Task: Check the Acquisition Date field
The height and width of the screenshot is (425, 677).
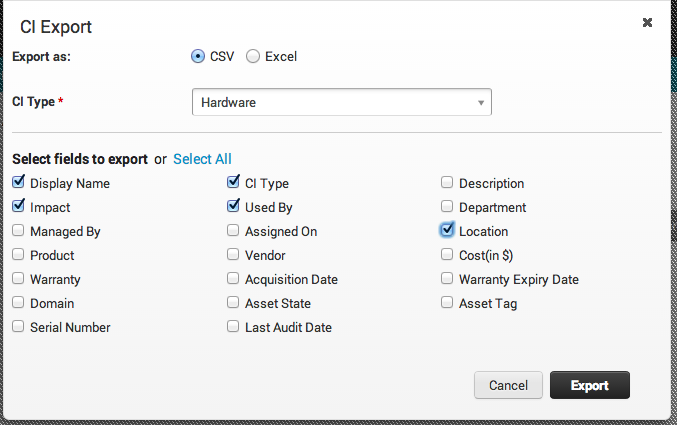Action: click(233, 279)
